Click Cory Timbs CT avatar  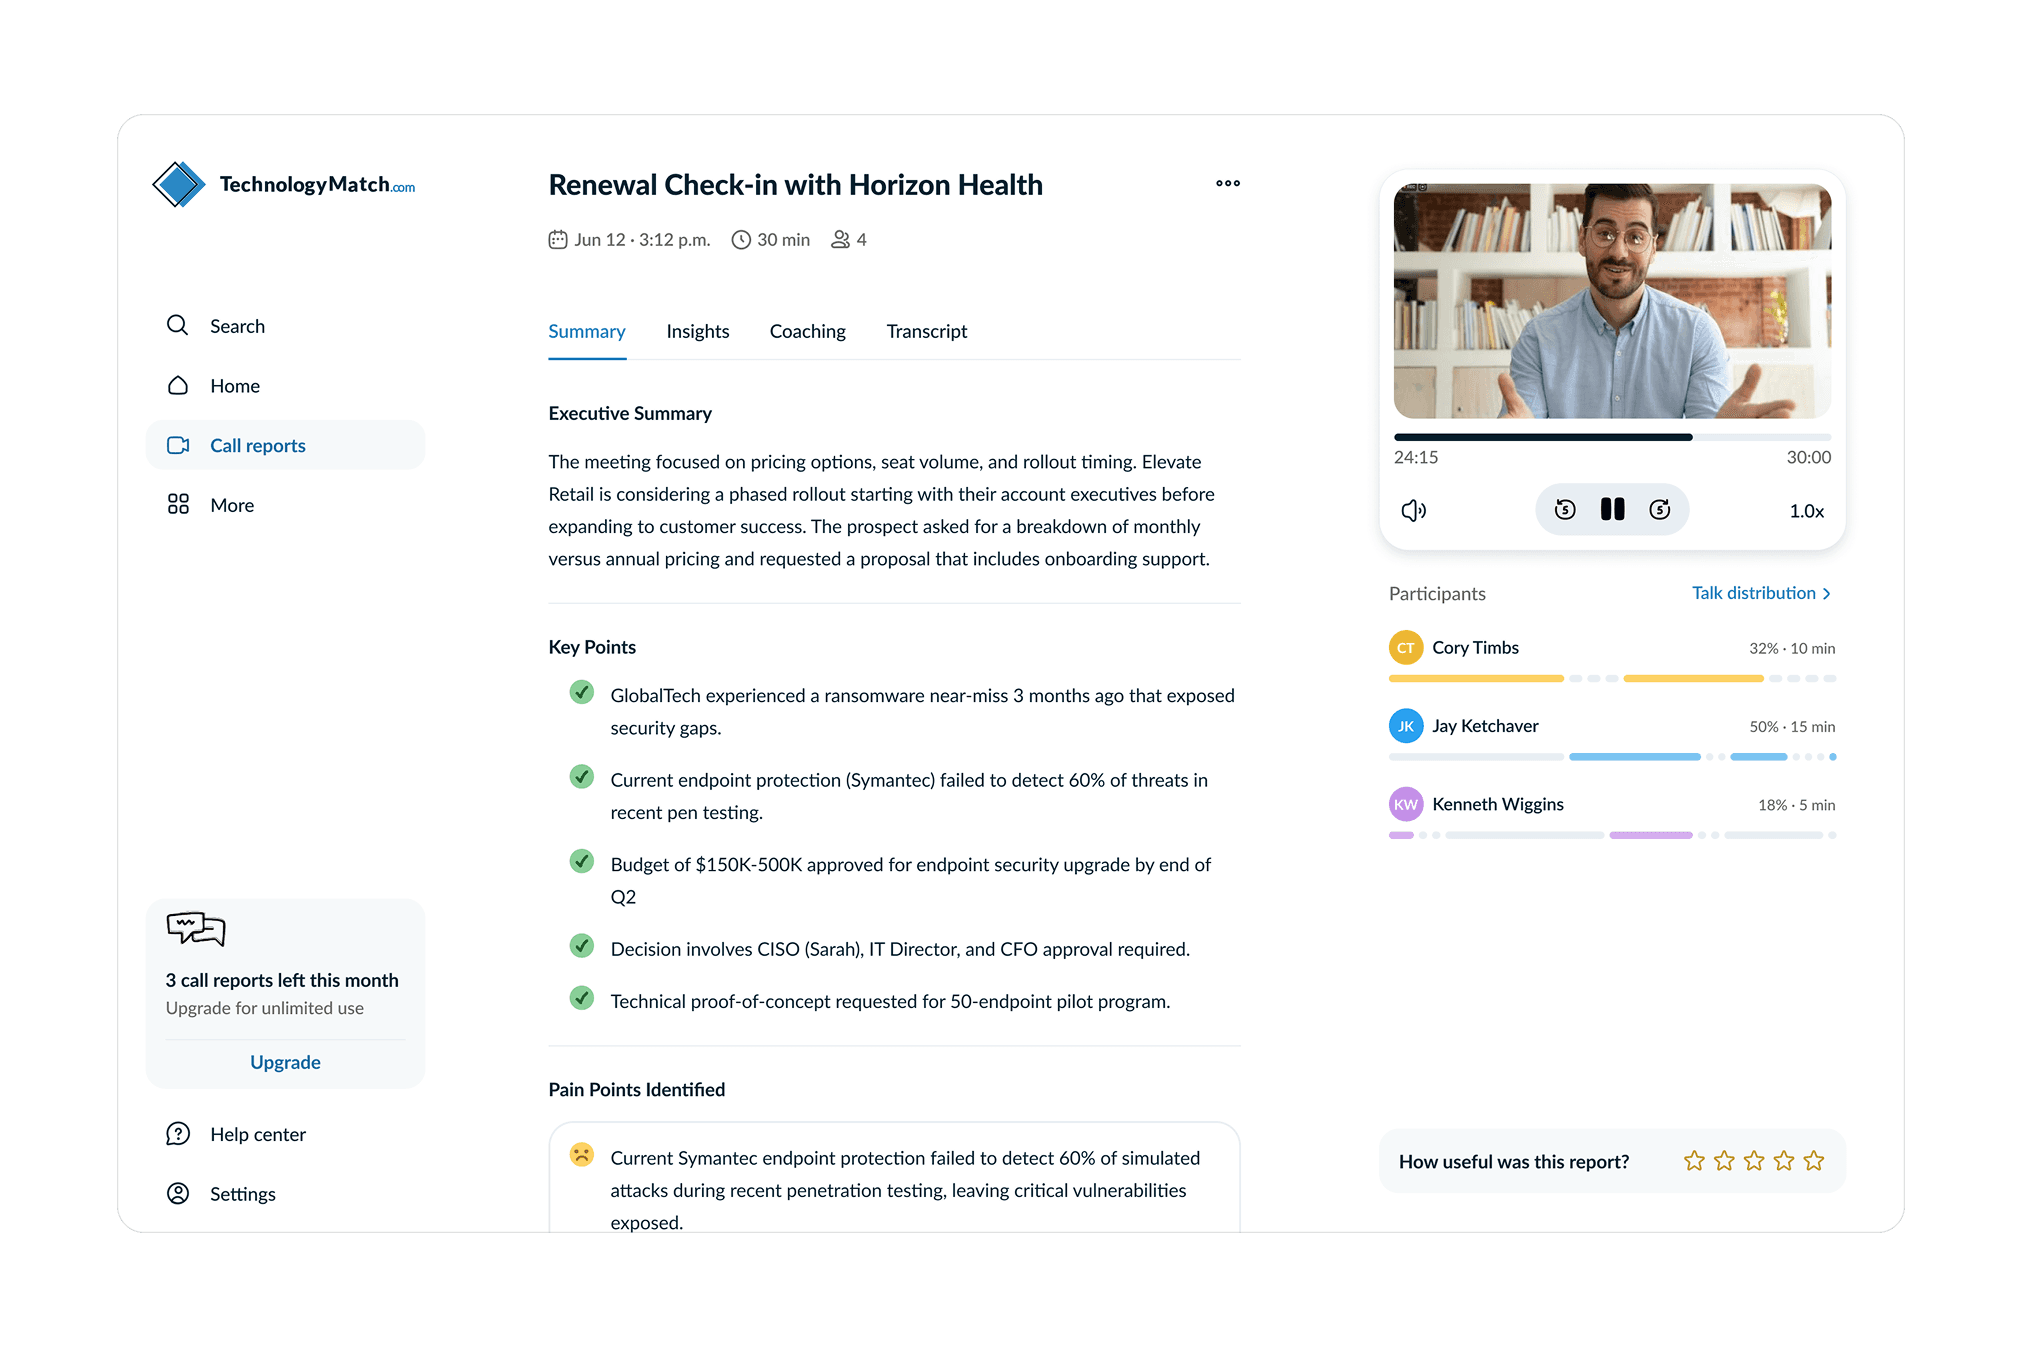click(x=1406, y=648)
